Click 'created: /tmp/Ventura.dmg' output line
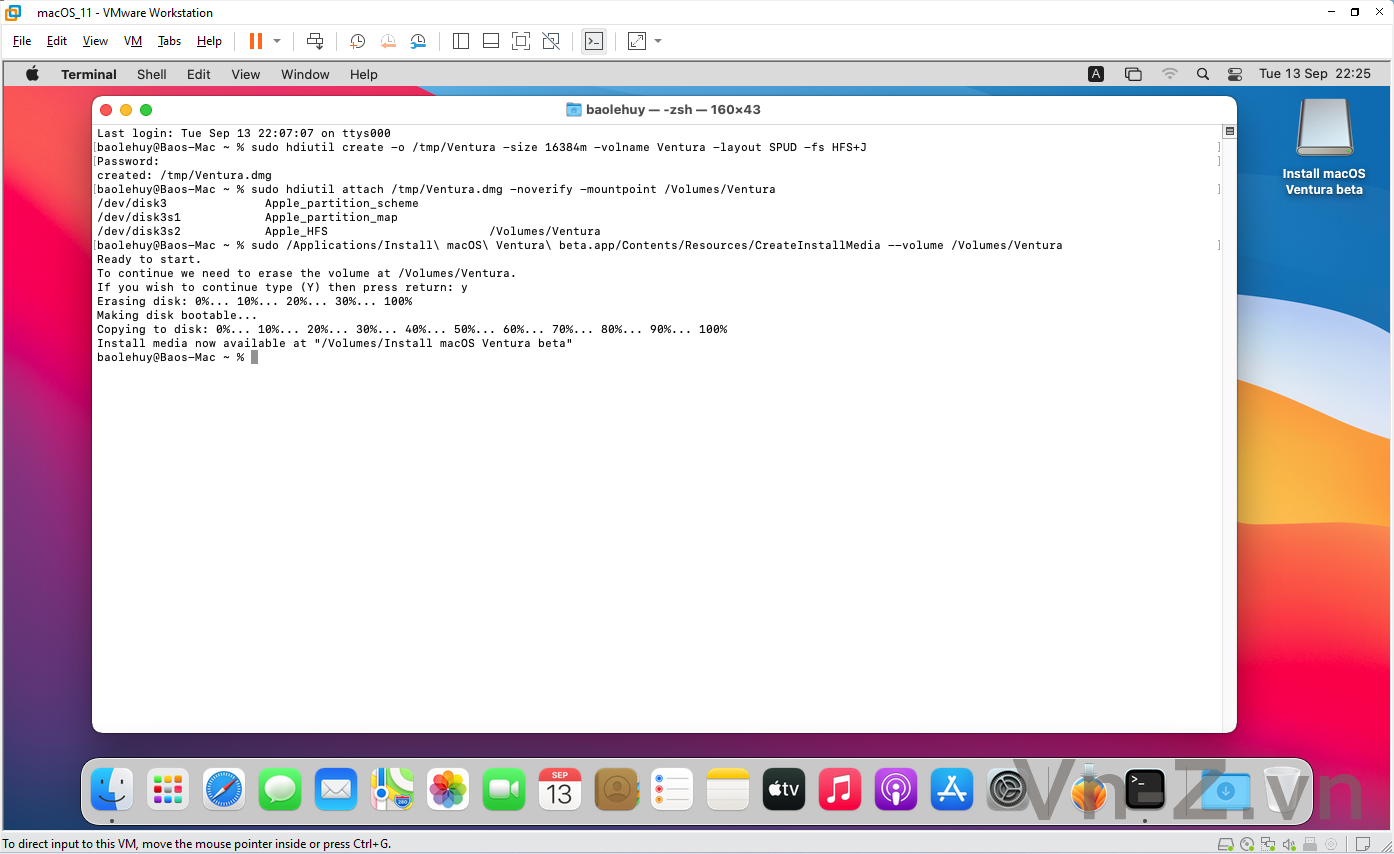This screenshot has height=854, width=1394. [x=184, y=175]
